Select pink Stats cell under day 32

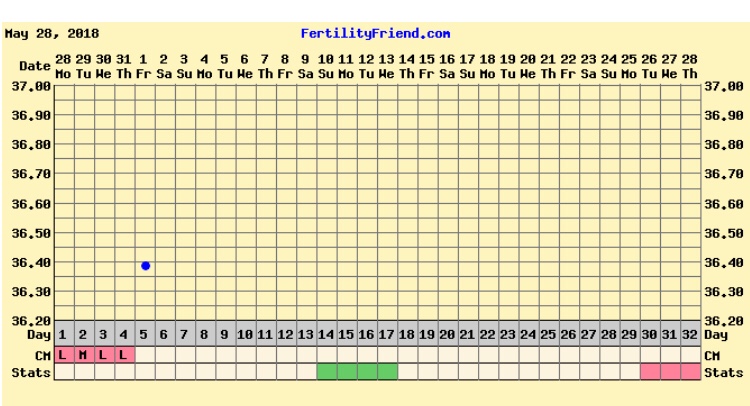(x=690, y=372)
